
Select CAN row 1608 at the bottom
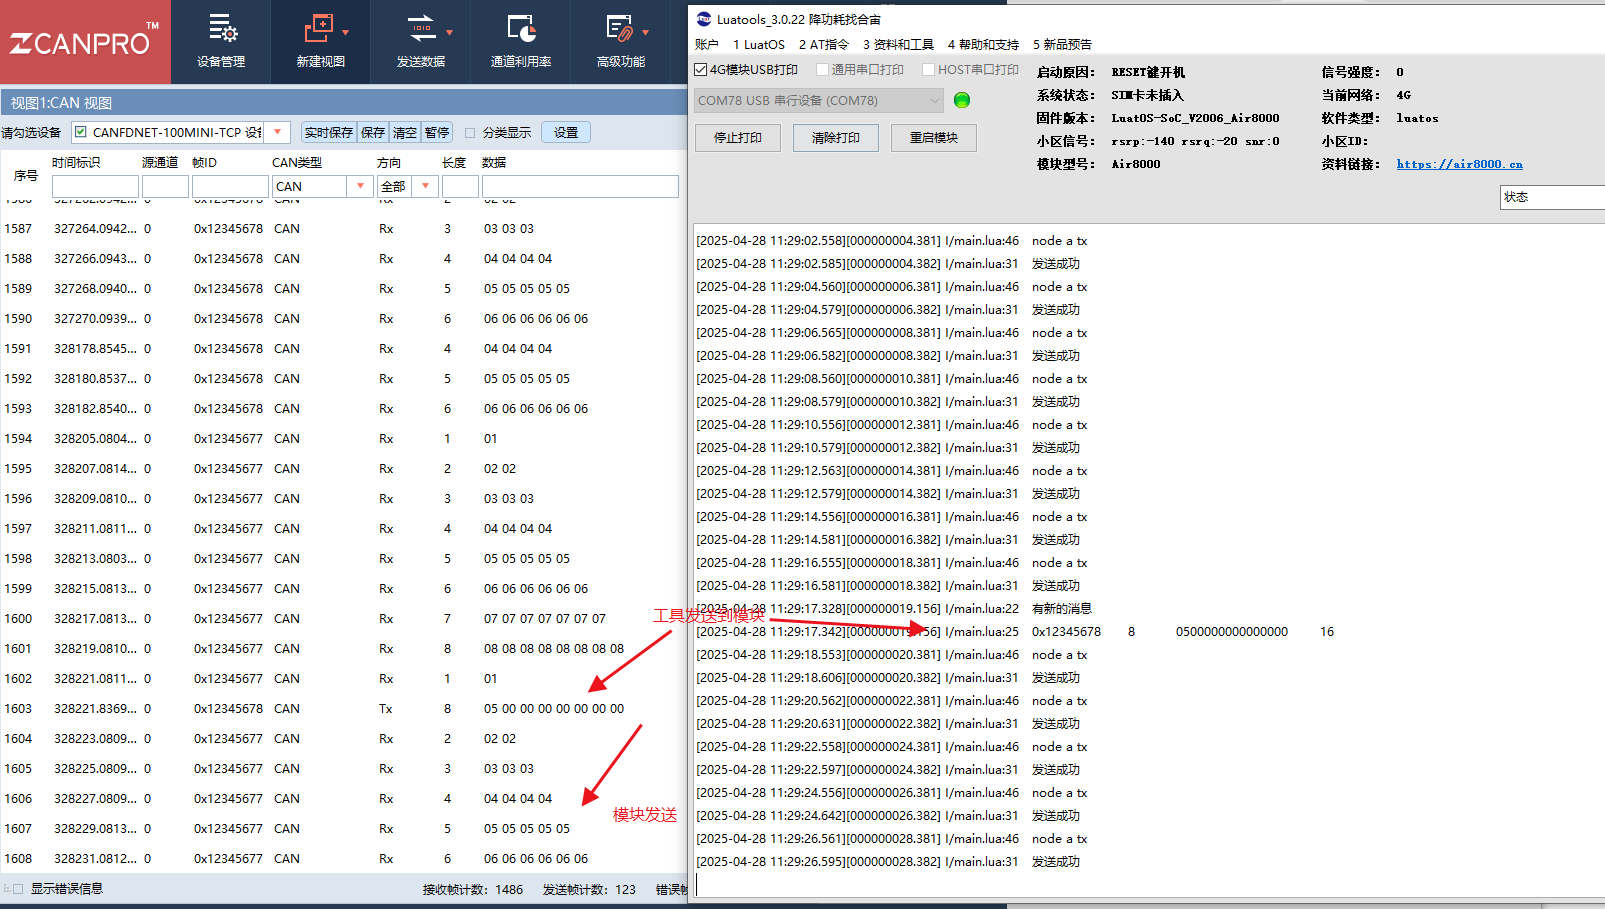(343, 859)
